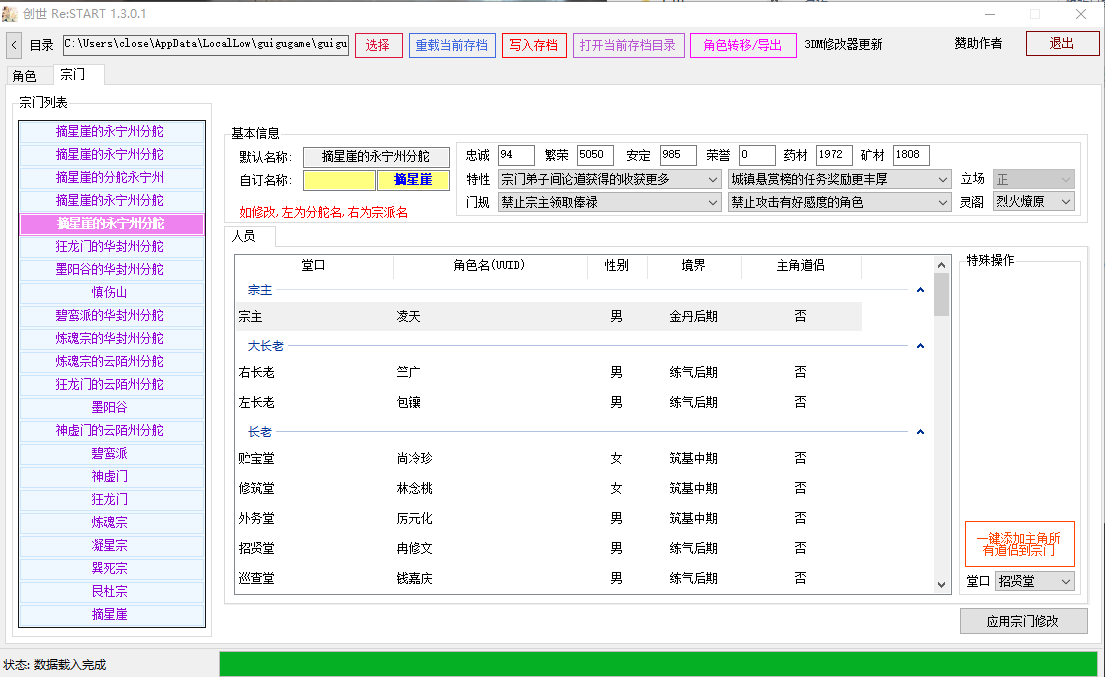Viewport: 1105px width, 677px height.
Task: Select 摘星崖的分舵永宁州 in the sect list
Action: tap(112, 178)
